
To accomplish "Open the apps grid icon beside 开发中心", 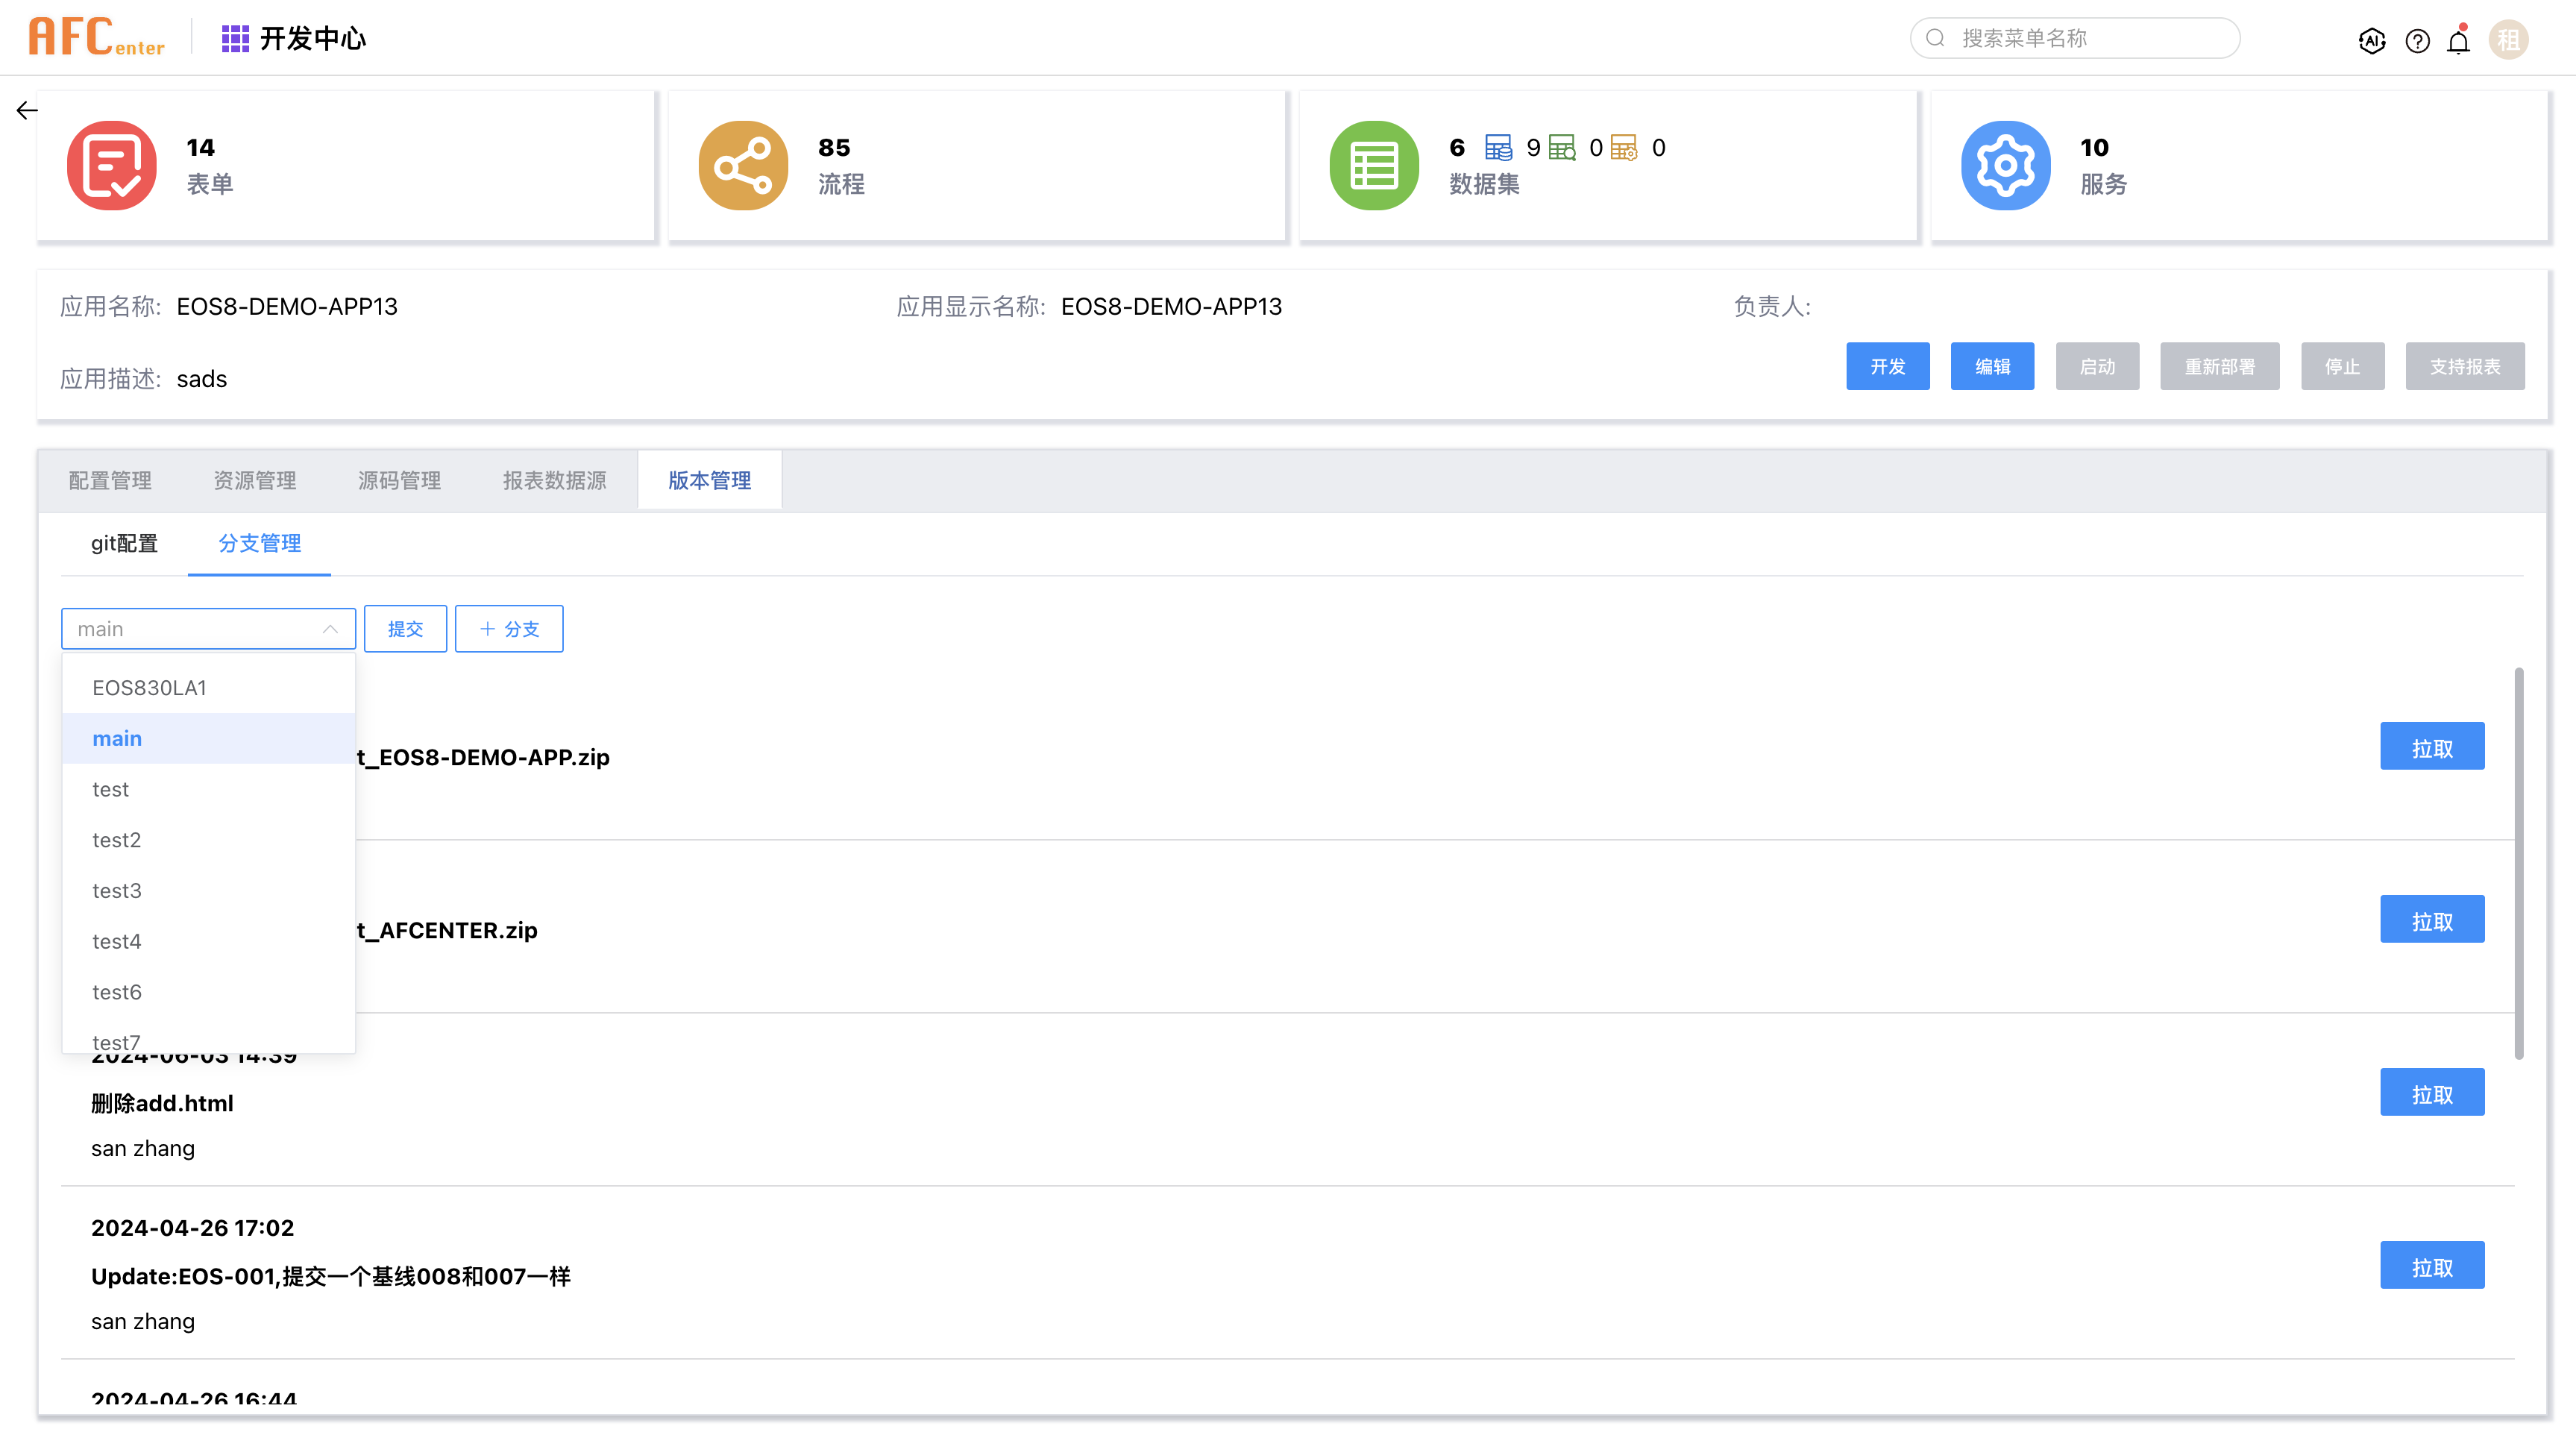I will pos(234,38).
